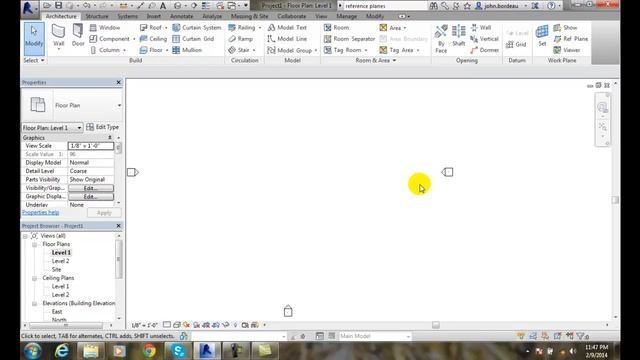This screenshot has width=640, height=360.
Task: Select Curtain Grid tool
Action: click(193, 39)
